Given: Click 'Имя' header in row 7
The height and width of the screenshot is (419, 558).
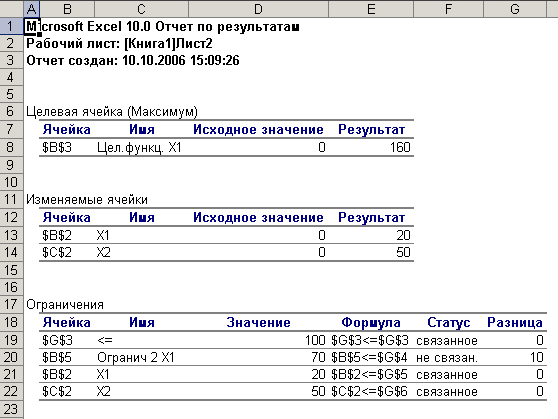Looking at the screenshot, I should 142,130.
